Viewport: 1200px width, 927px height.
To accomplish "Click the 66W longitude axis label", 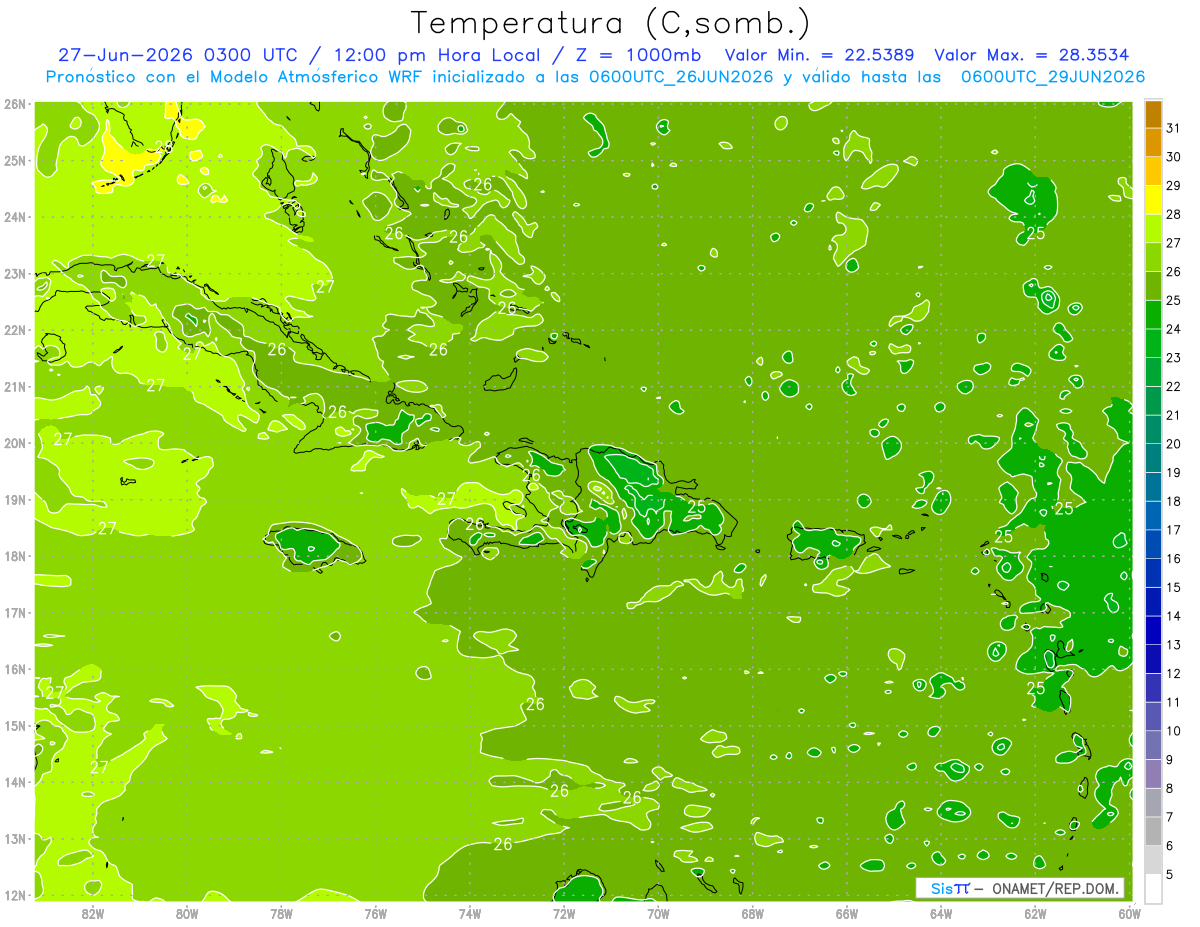I will click(847, 913).
